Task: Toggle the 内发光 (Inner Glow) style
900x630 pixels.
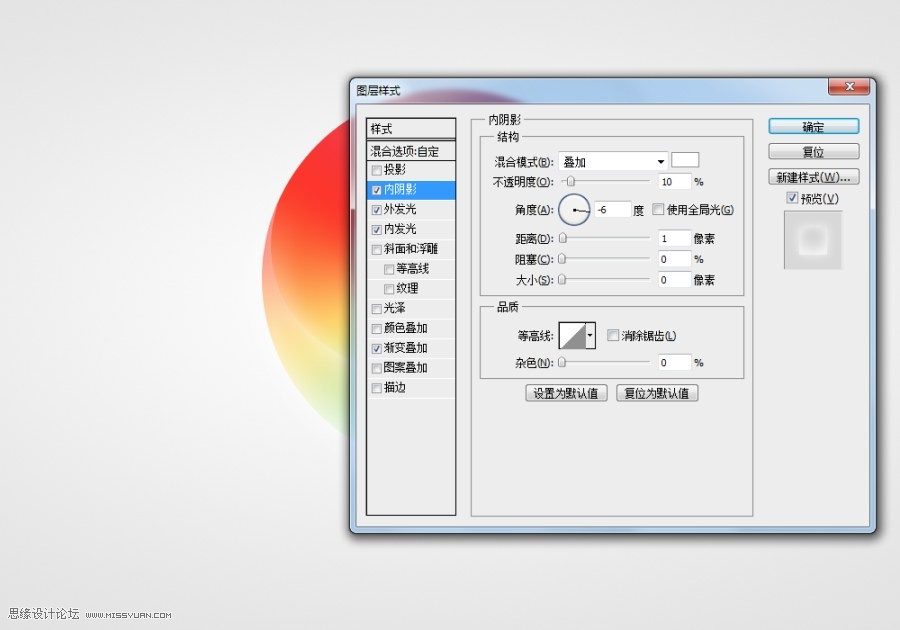Action: pyautogui.click(x=377, y=229)
